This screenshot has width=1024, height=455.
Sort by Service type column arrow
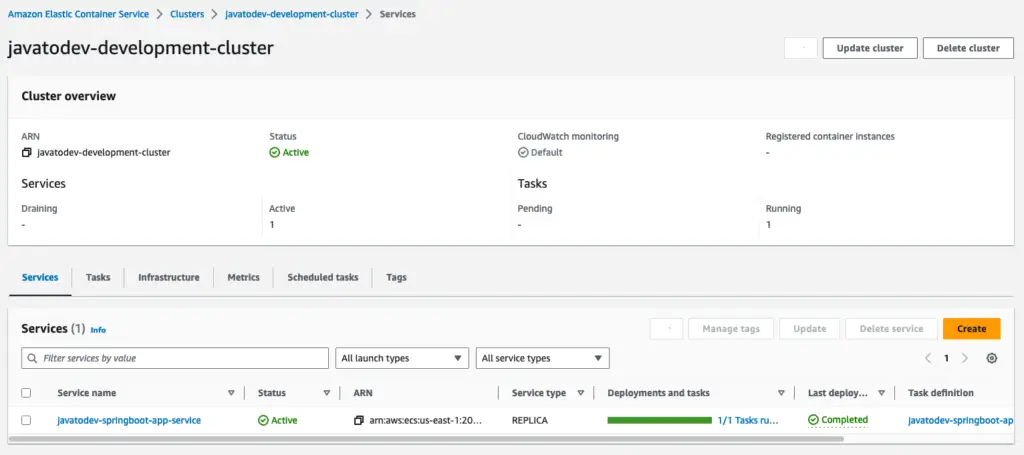click(x=581, y=393)
